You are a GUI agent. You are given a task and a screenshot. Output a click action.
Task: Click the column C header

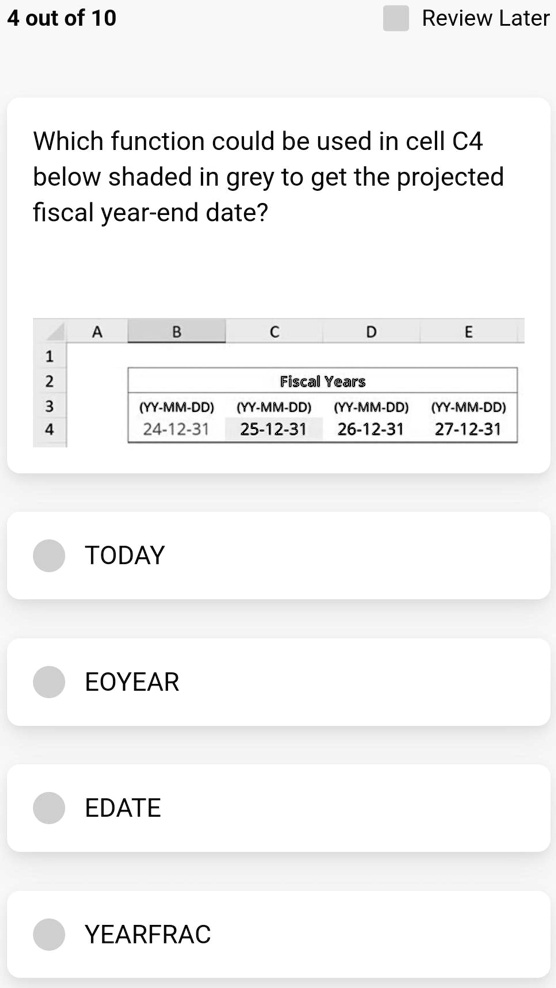[x=274, y=331]
